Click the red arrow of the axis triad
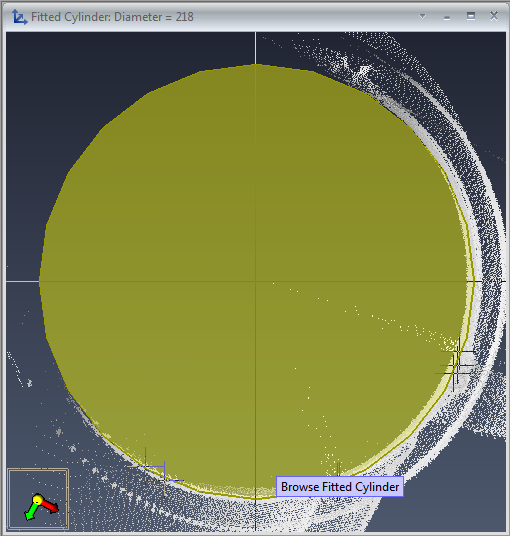The width and height of the screenshot is (510, 536). tap(50, 506)
